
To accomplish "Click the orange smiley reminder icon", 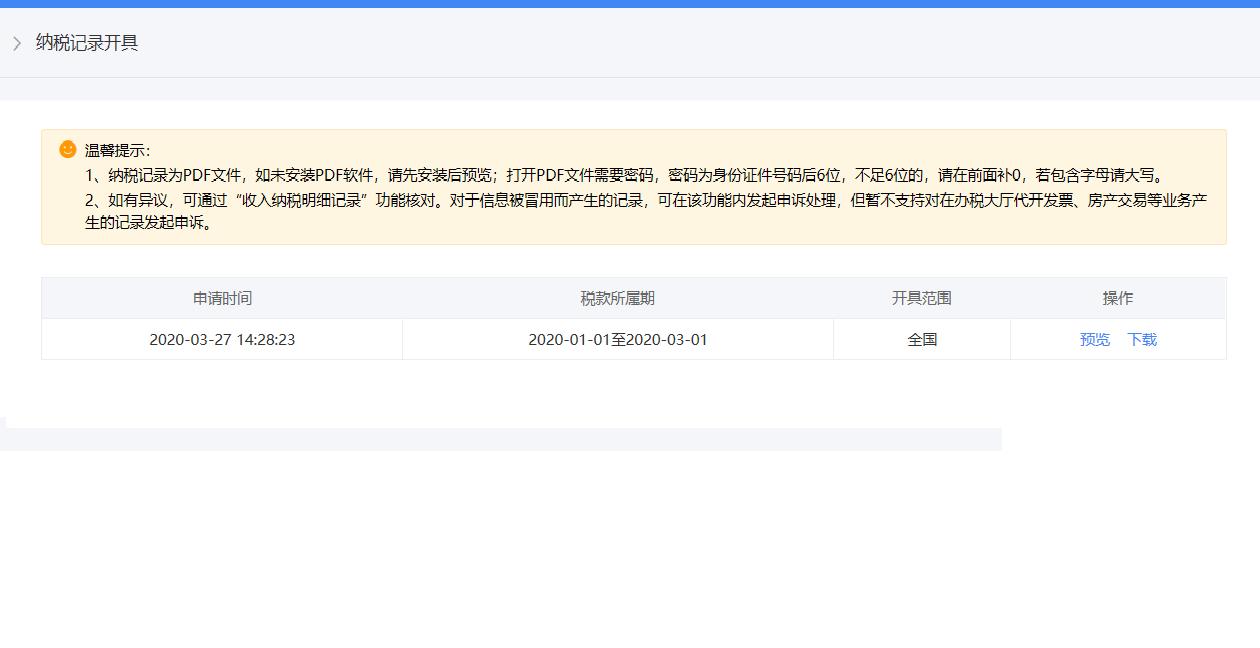I will tap(67, 149).
